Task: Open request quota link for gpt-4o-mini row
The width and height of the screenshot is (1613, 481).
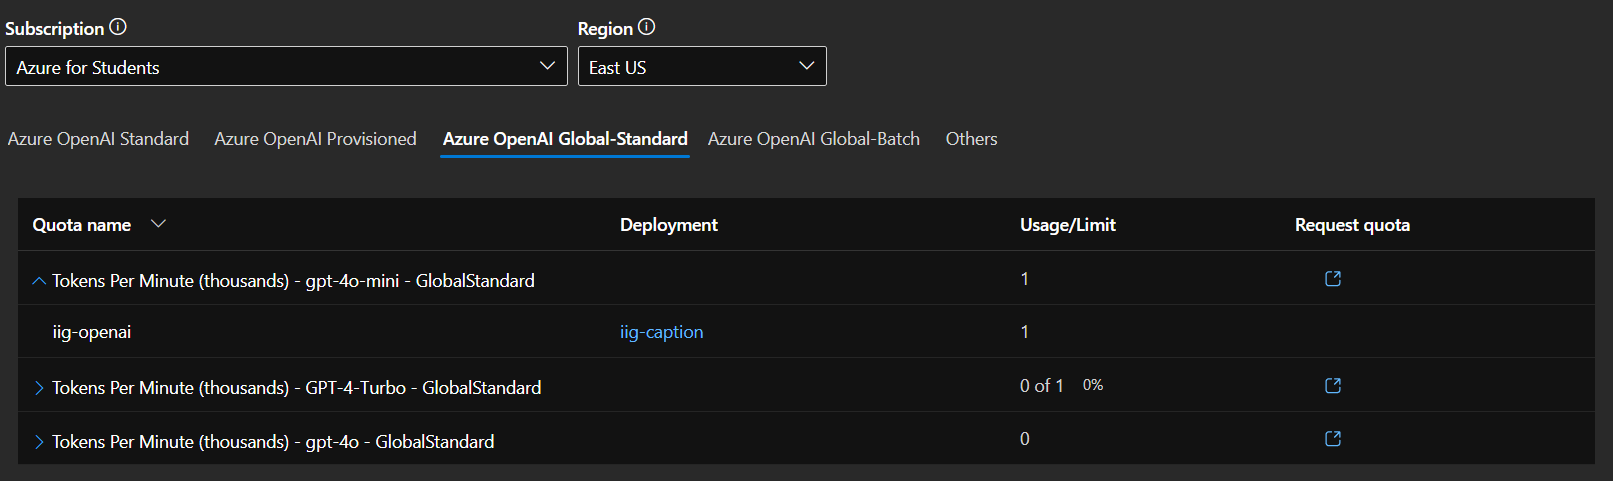Action: [x=1333, y=279]
